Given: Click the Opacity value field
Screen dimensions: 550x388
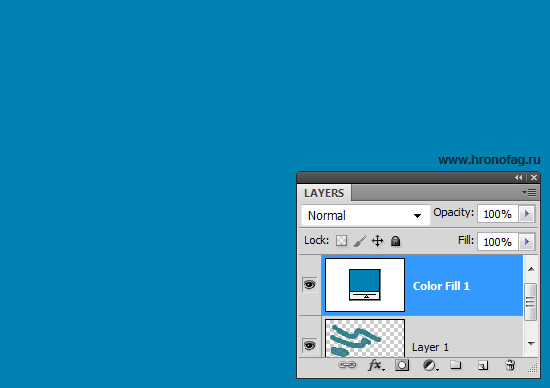Looking at the screenshot, I should [x=498, y=214].
